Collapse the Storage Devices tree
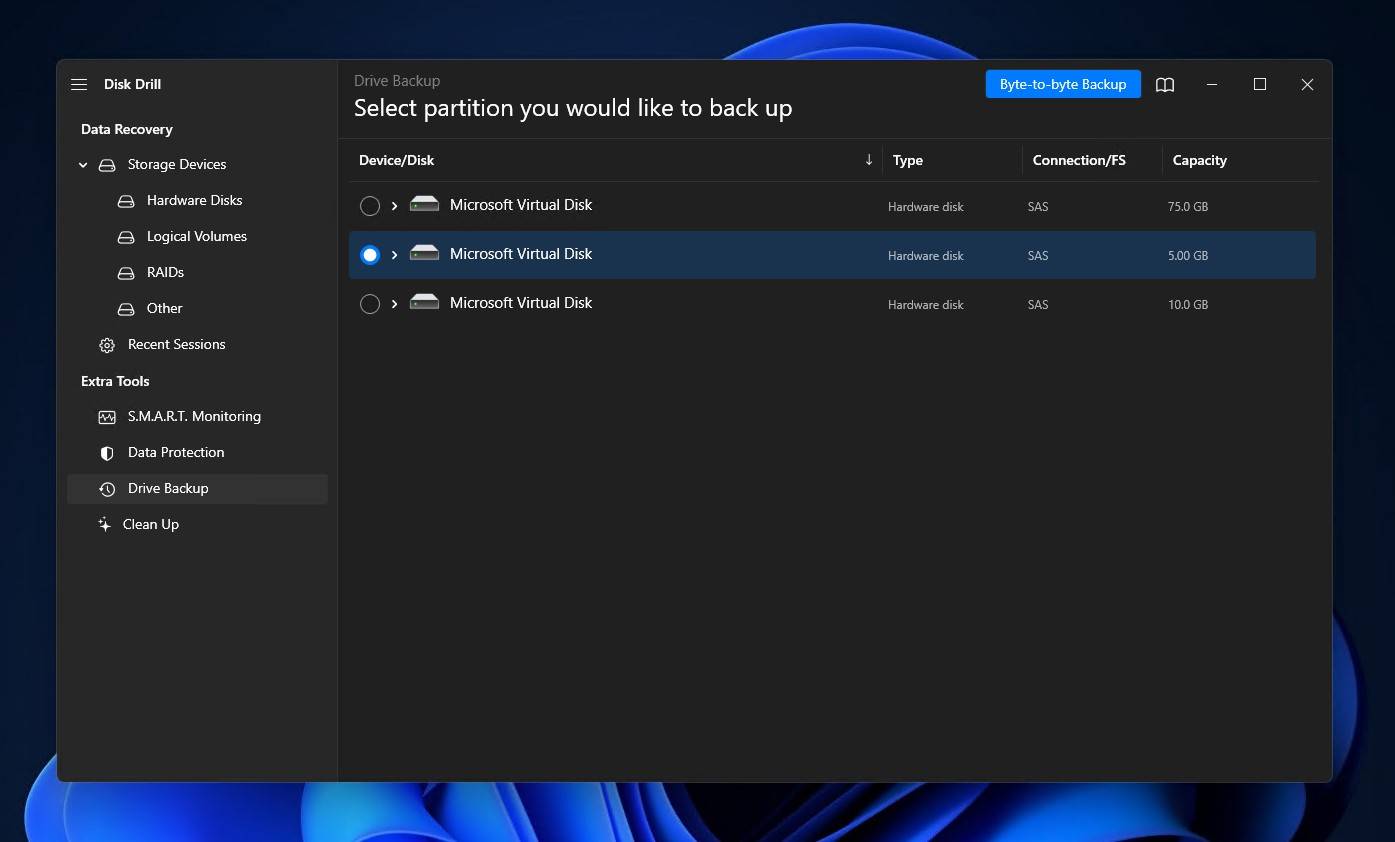The height and width of the screenshot is (842, 1395). pyautogui.click(x=83, y=165)
